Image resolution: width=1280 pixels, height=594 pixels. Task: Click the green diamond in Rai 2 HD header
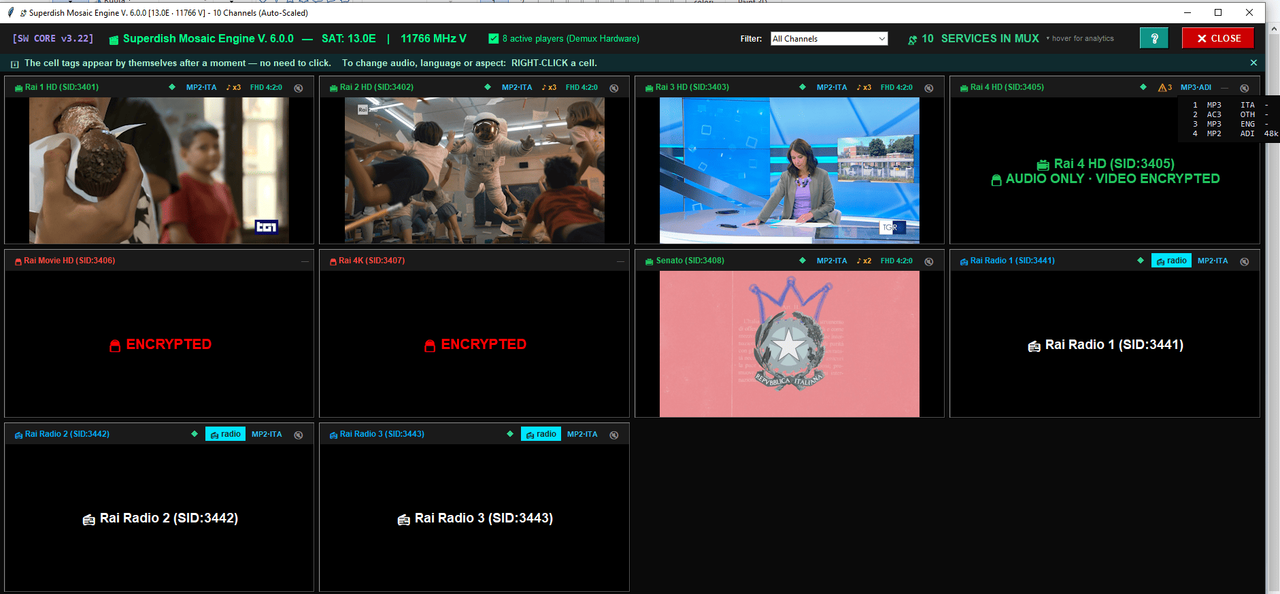(487, 87)
